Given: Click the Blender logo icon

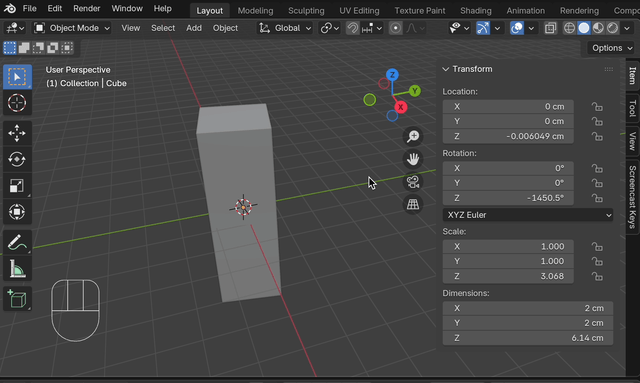Looking at the screenshot, I should (9, 8).
